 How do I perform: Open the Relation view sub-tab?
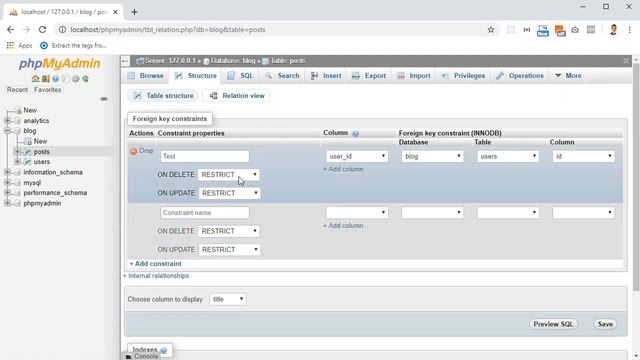click(x=237, y=96)
